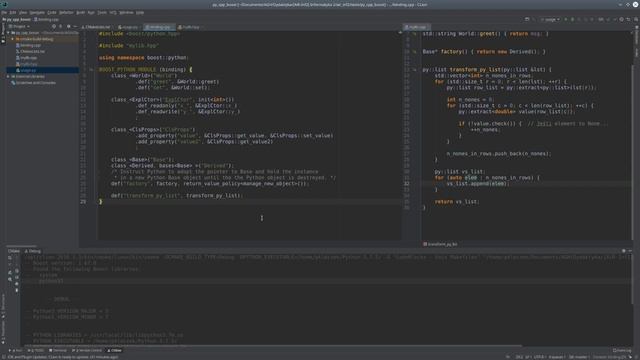Switch to the mylib.hpp editor tab
Screen dimensions: 640x360
(189, 27)
